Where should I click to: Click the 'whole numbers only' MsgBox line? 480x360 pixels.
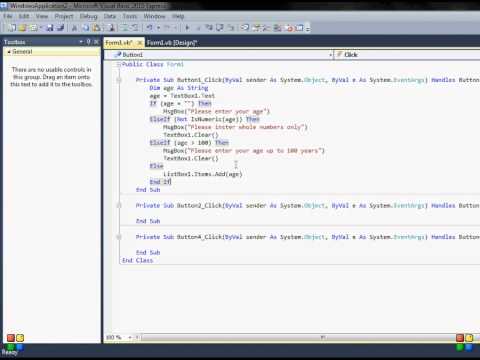click(235, 127)
